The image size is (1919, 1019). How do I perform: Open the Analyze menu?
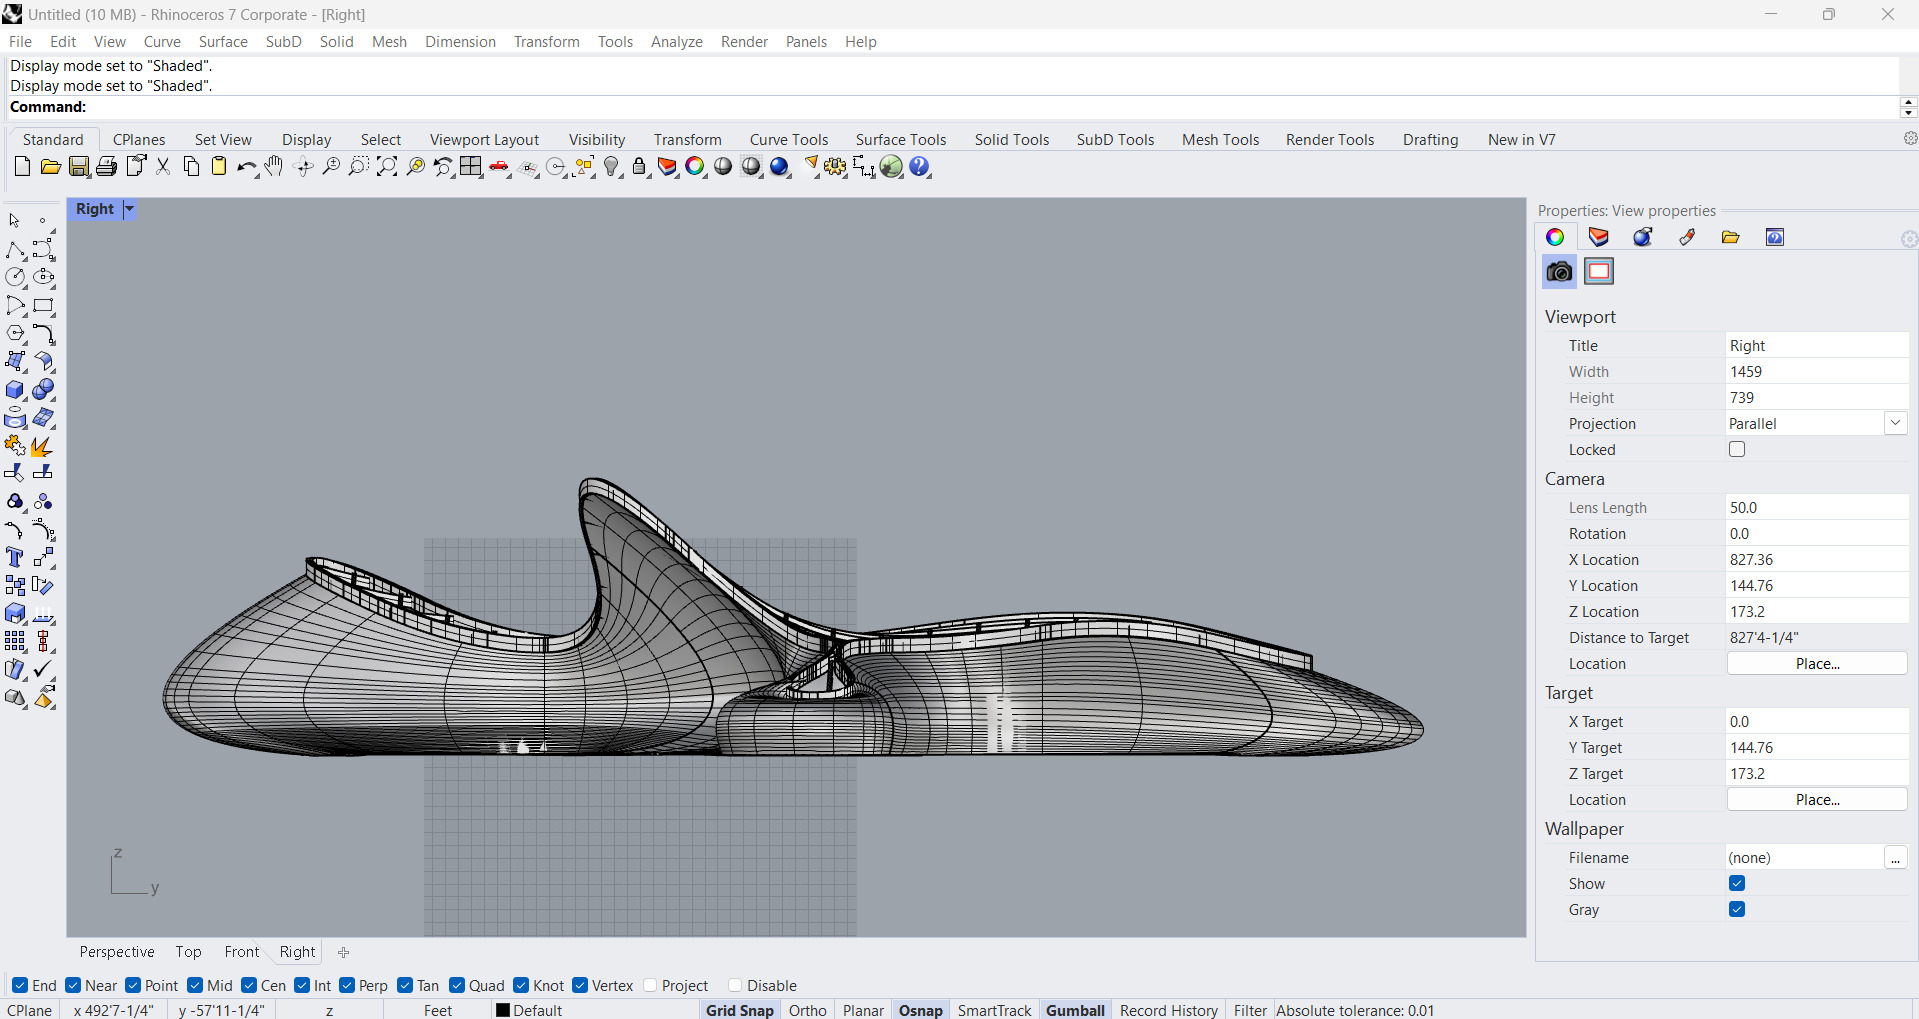click(x=677, y=42)
